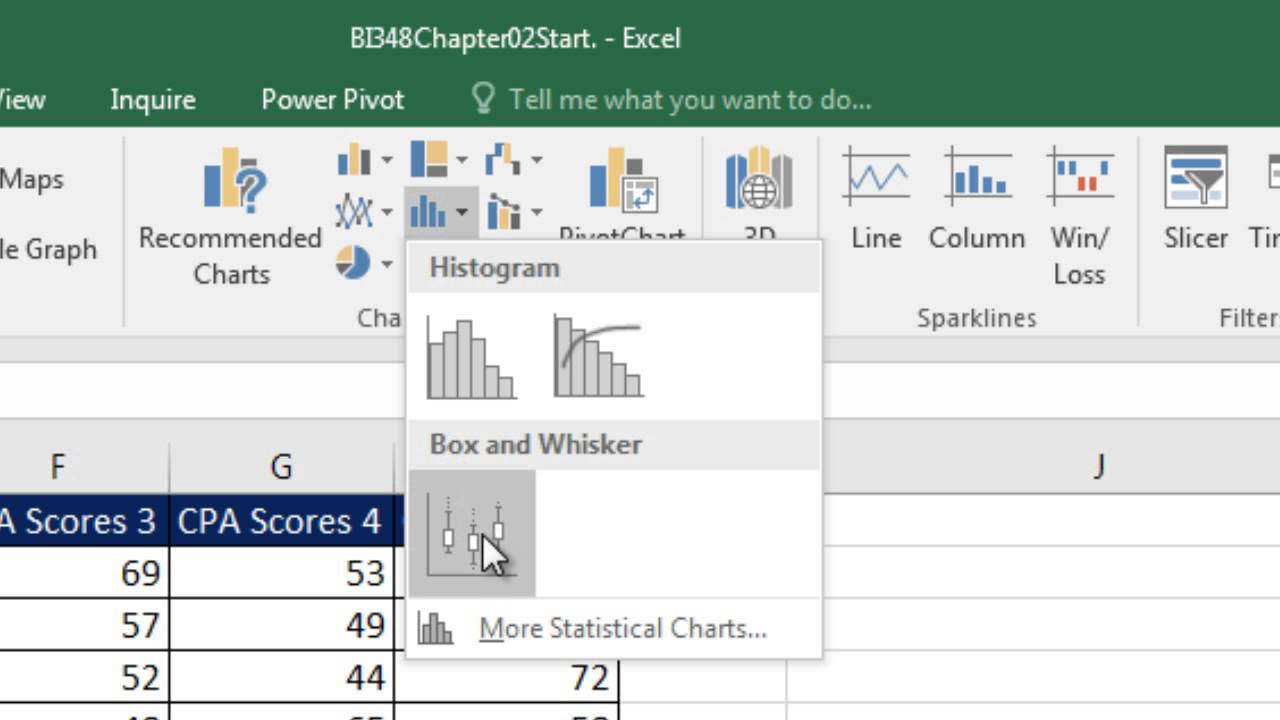
Task: Switch to the Inquire ribbon tab
Action: click(x=153, y=100)
